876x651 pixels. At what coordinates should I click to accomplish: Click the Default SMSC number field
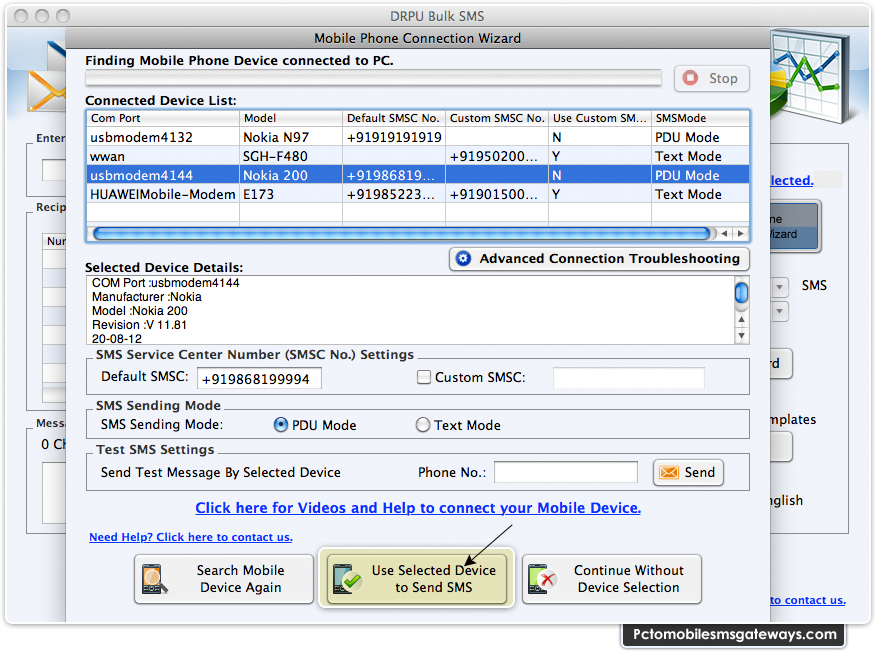pos(259,378)
